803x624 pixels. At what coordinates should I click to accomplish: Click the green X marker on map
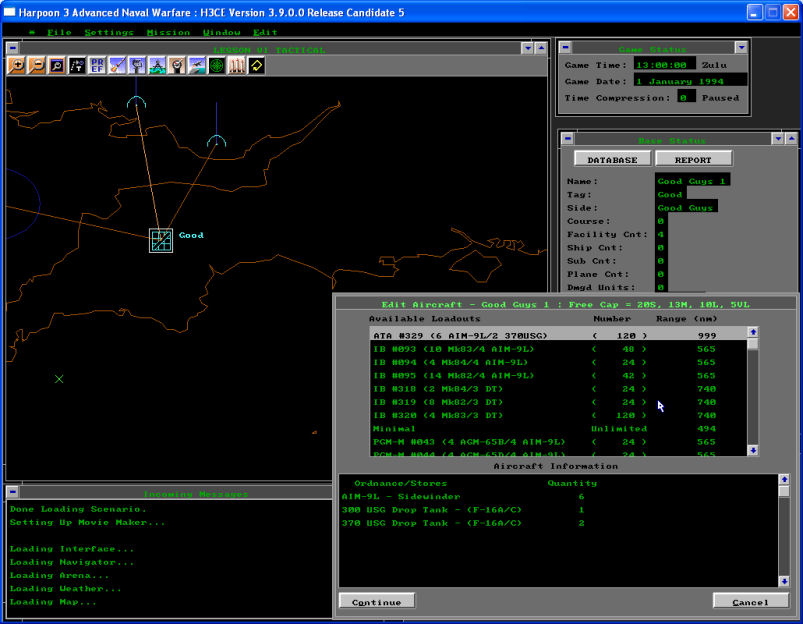(59, 379)
